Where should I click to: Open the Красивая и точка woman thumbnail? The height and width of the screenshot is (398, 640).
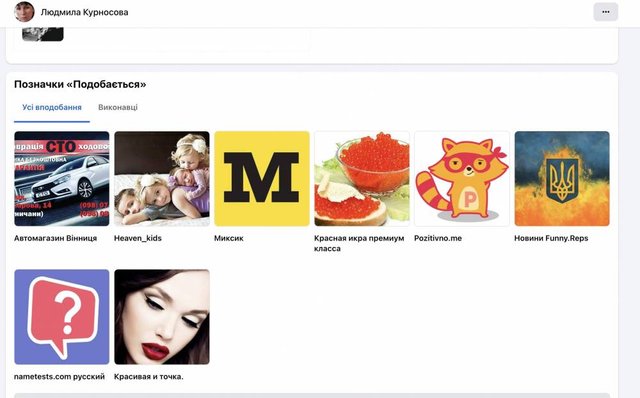(162, 317)
